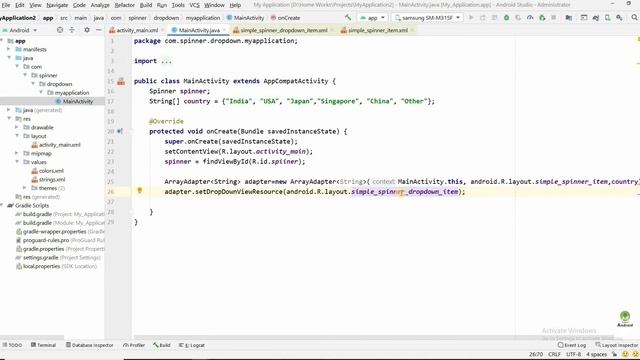Expand the 'themes (2)' folder arrow
The width and height of the screenshot is (640, 360).
tap(24, 188)
